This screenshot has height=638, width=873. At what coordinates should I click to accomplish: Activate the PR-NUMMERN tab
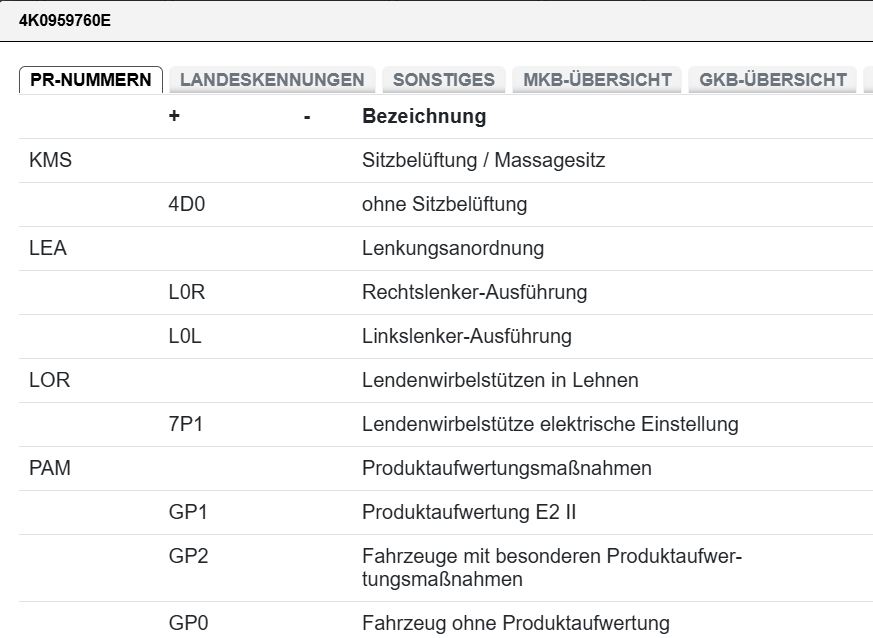(91, 80)
